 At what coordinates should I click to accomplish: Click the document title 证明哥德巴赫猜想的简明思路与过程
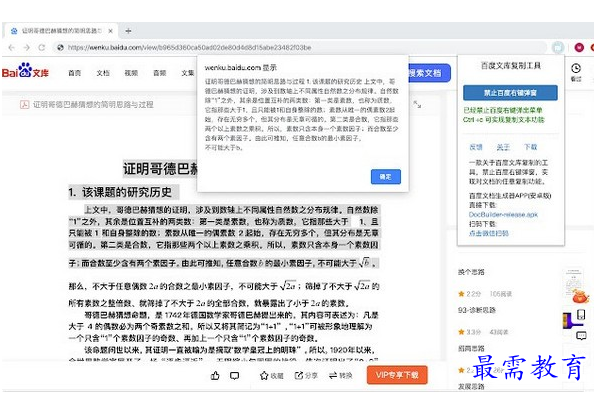93,104
